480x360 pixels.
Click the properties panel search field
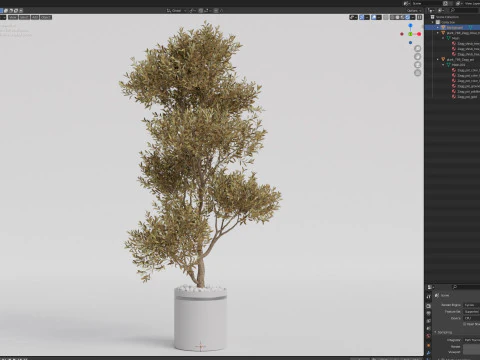(x=466, y=287)
